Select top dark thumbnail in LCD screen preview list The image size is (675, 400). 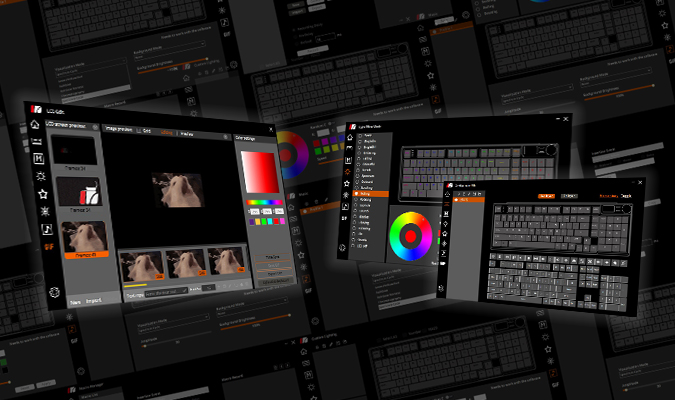(x=74, y=149)
